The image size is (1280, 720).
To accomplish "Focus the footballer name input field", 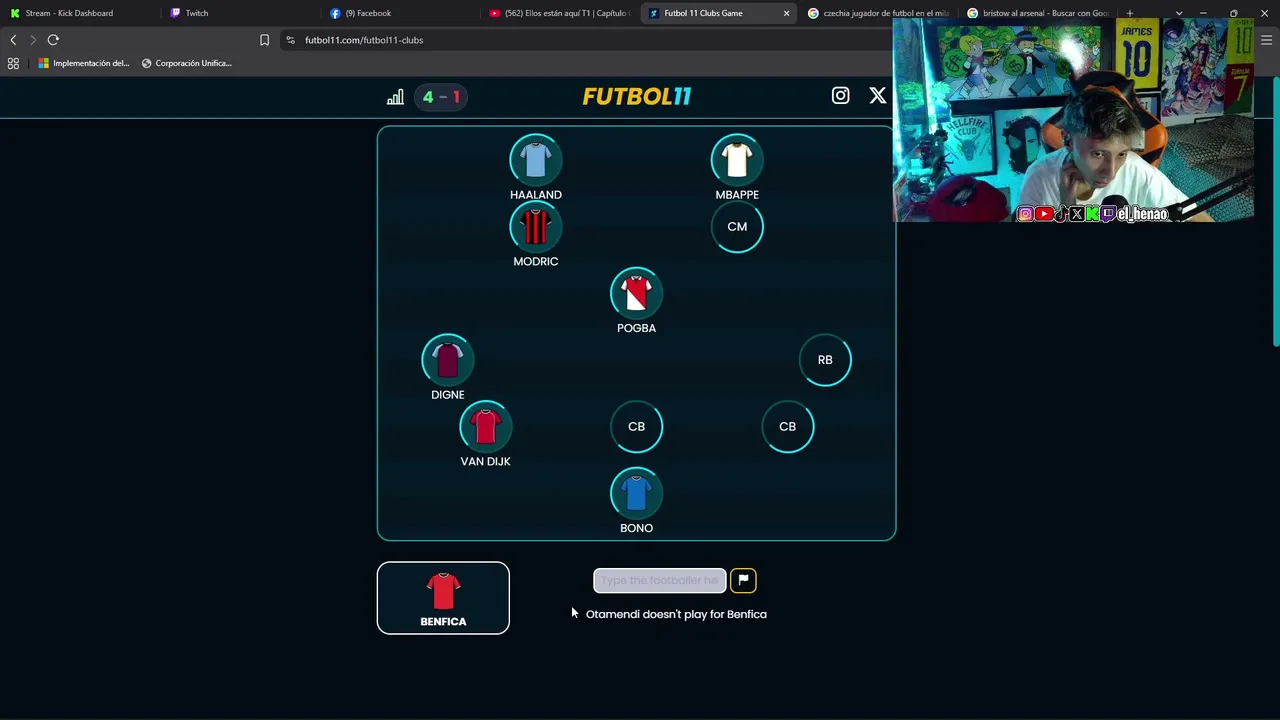I will (x=660, y=580).
